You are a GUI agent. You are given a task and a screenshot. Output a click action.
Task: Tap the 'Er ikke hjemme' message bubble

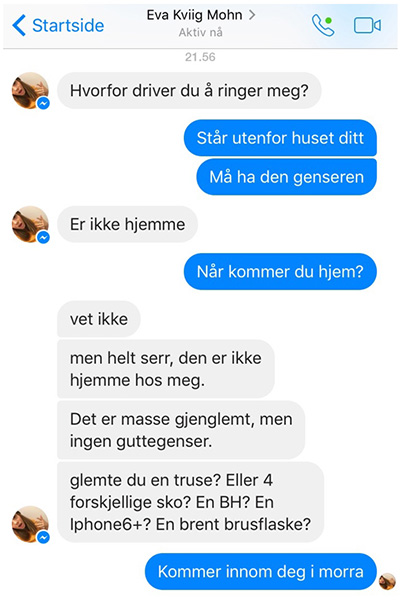pyautogui.click(x=128, y=224)
